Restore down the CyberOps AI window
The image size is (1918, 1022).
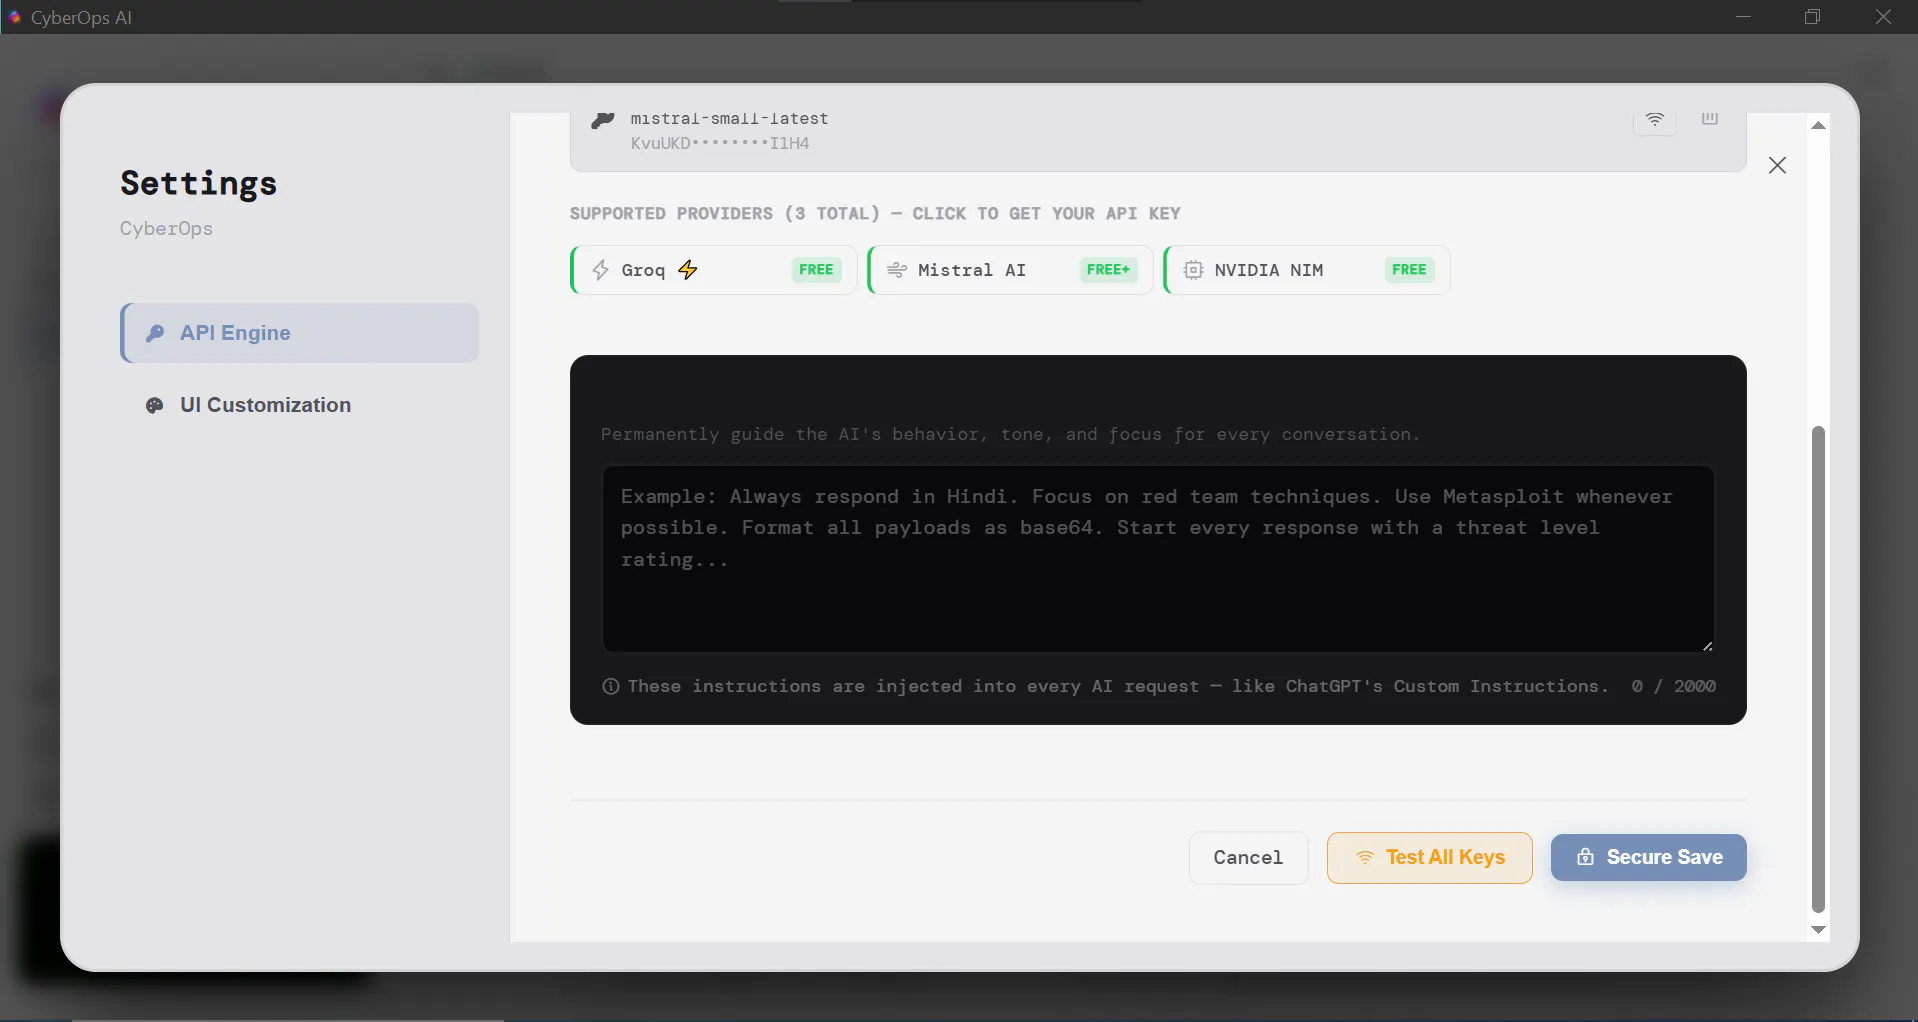tap(1812, 17)
